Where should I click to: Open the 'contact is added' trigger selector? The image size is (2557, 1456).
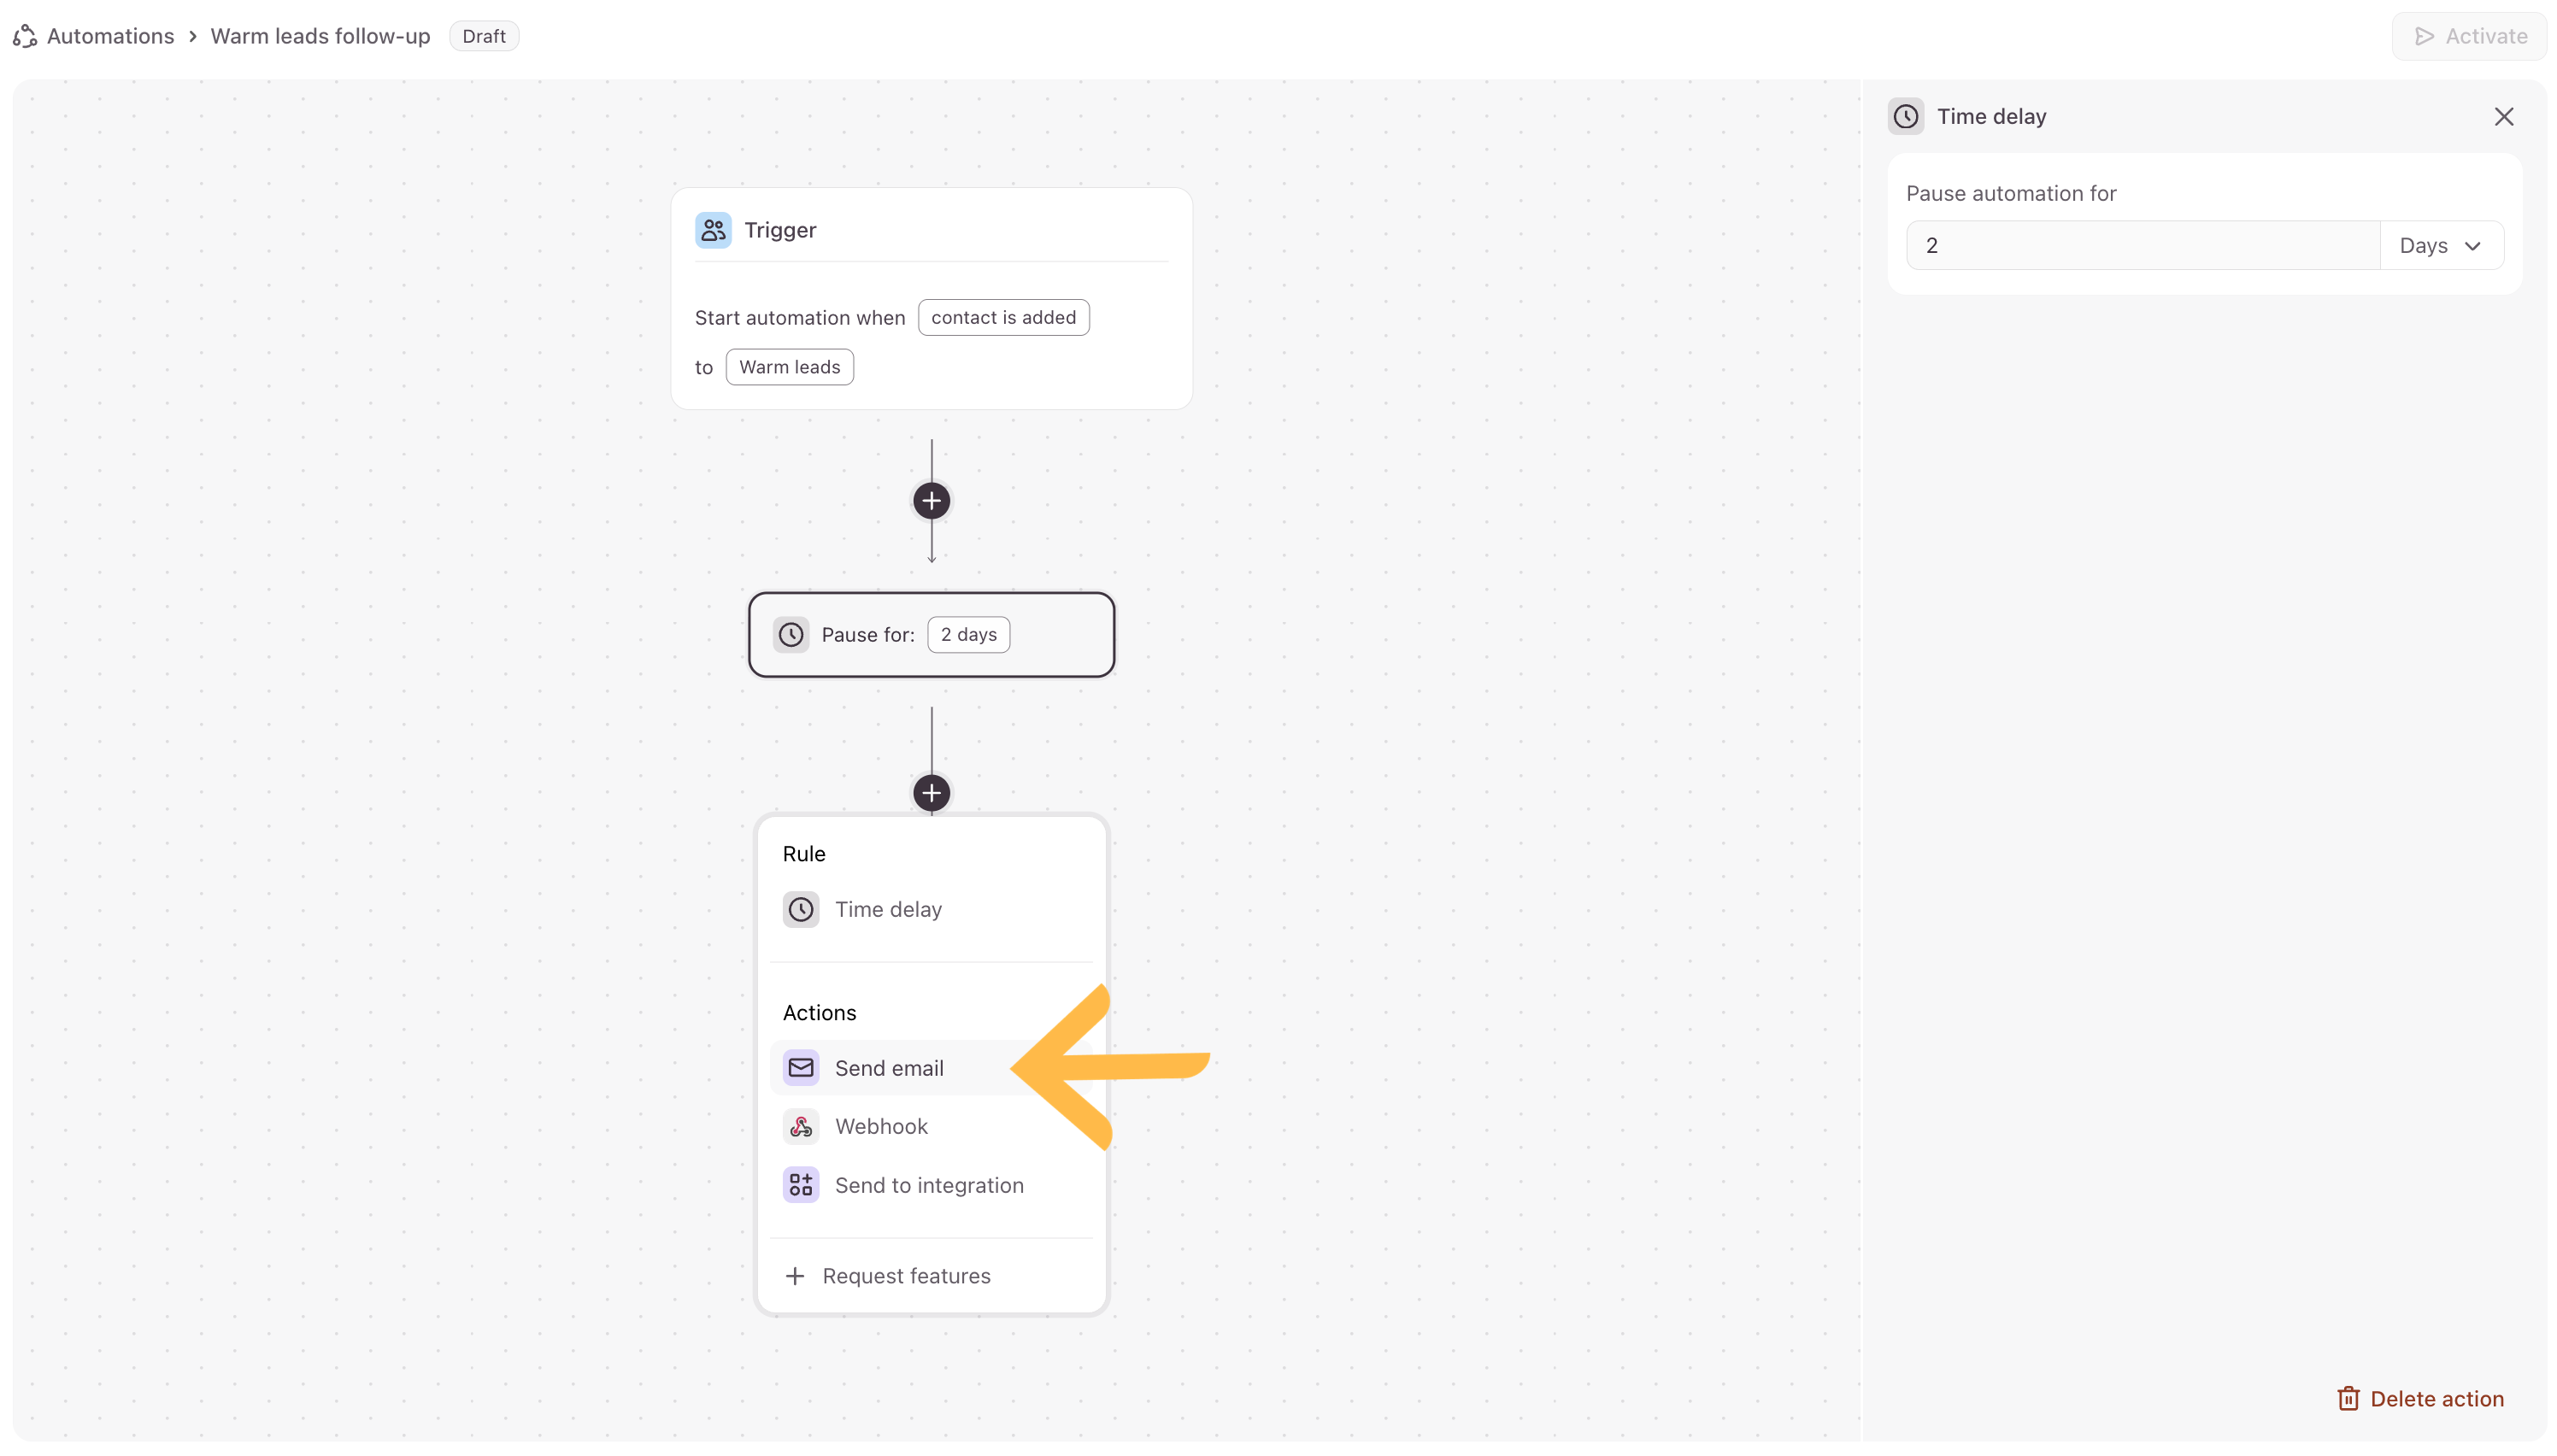(x=1003, y=318)
